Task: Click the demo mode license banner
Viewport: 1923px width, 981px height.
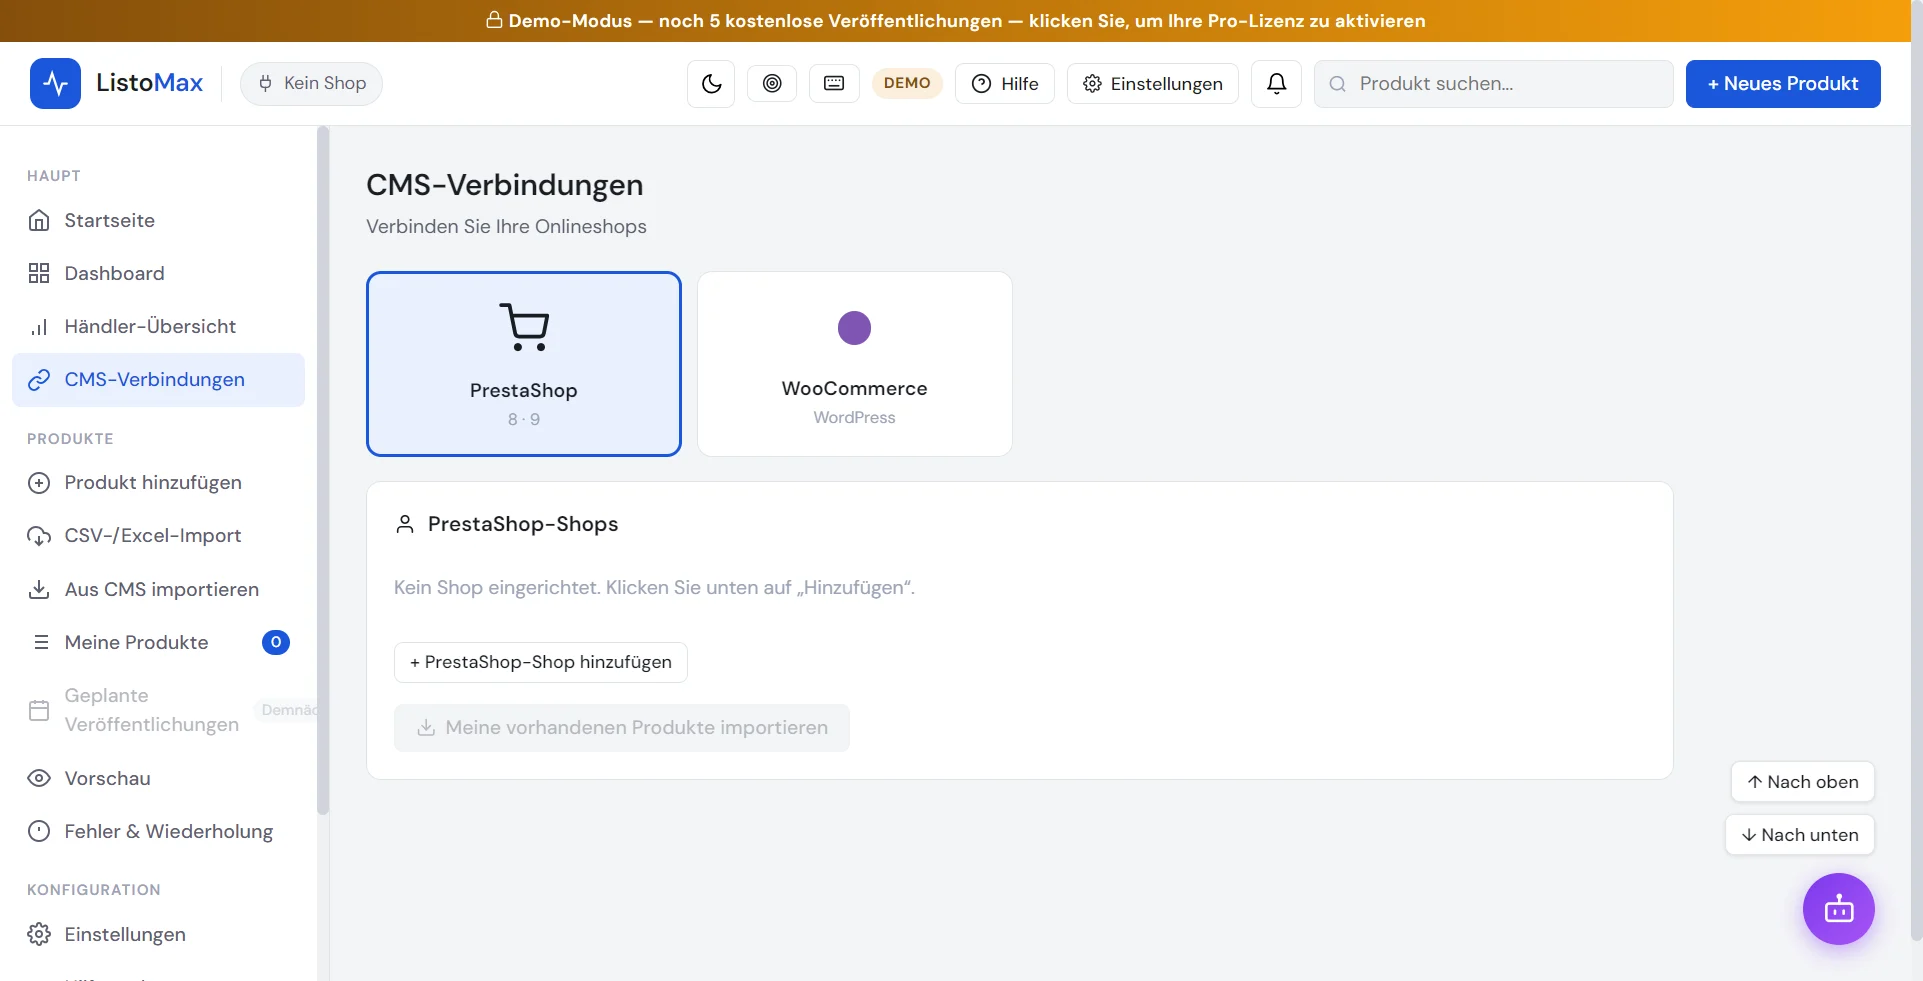Action: pos(955,21)
